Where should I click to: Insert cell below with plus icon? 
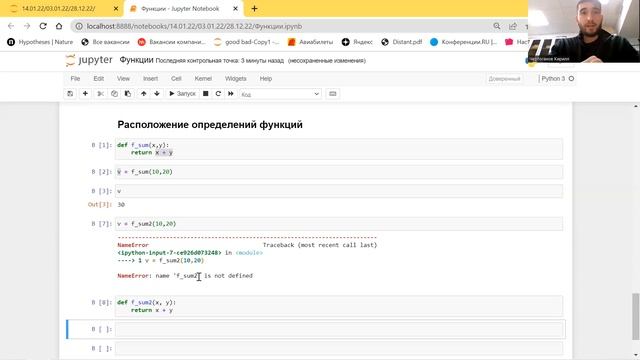[x=85, y=94]
